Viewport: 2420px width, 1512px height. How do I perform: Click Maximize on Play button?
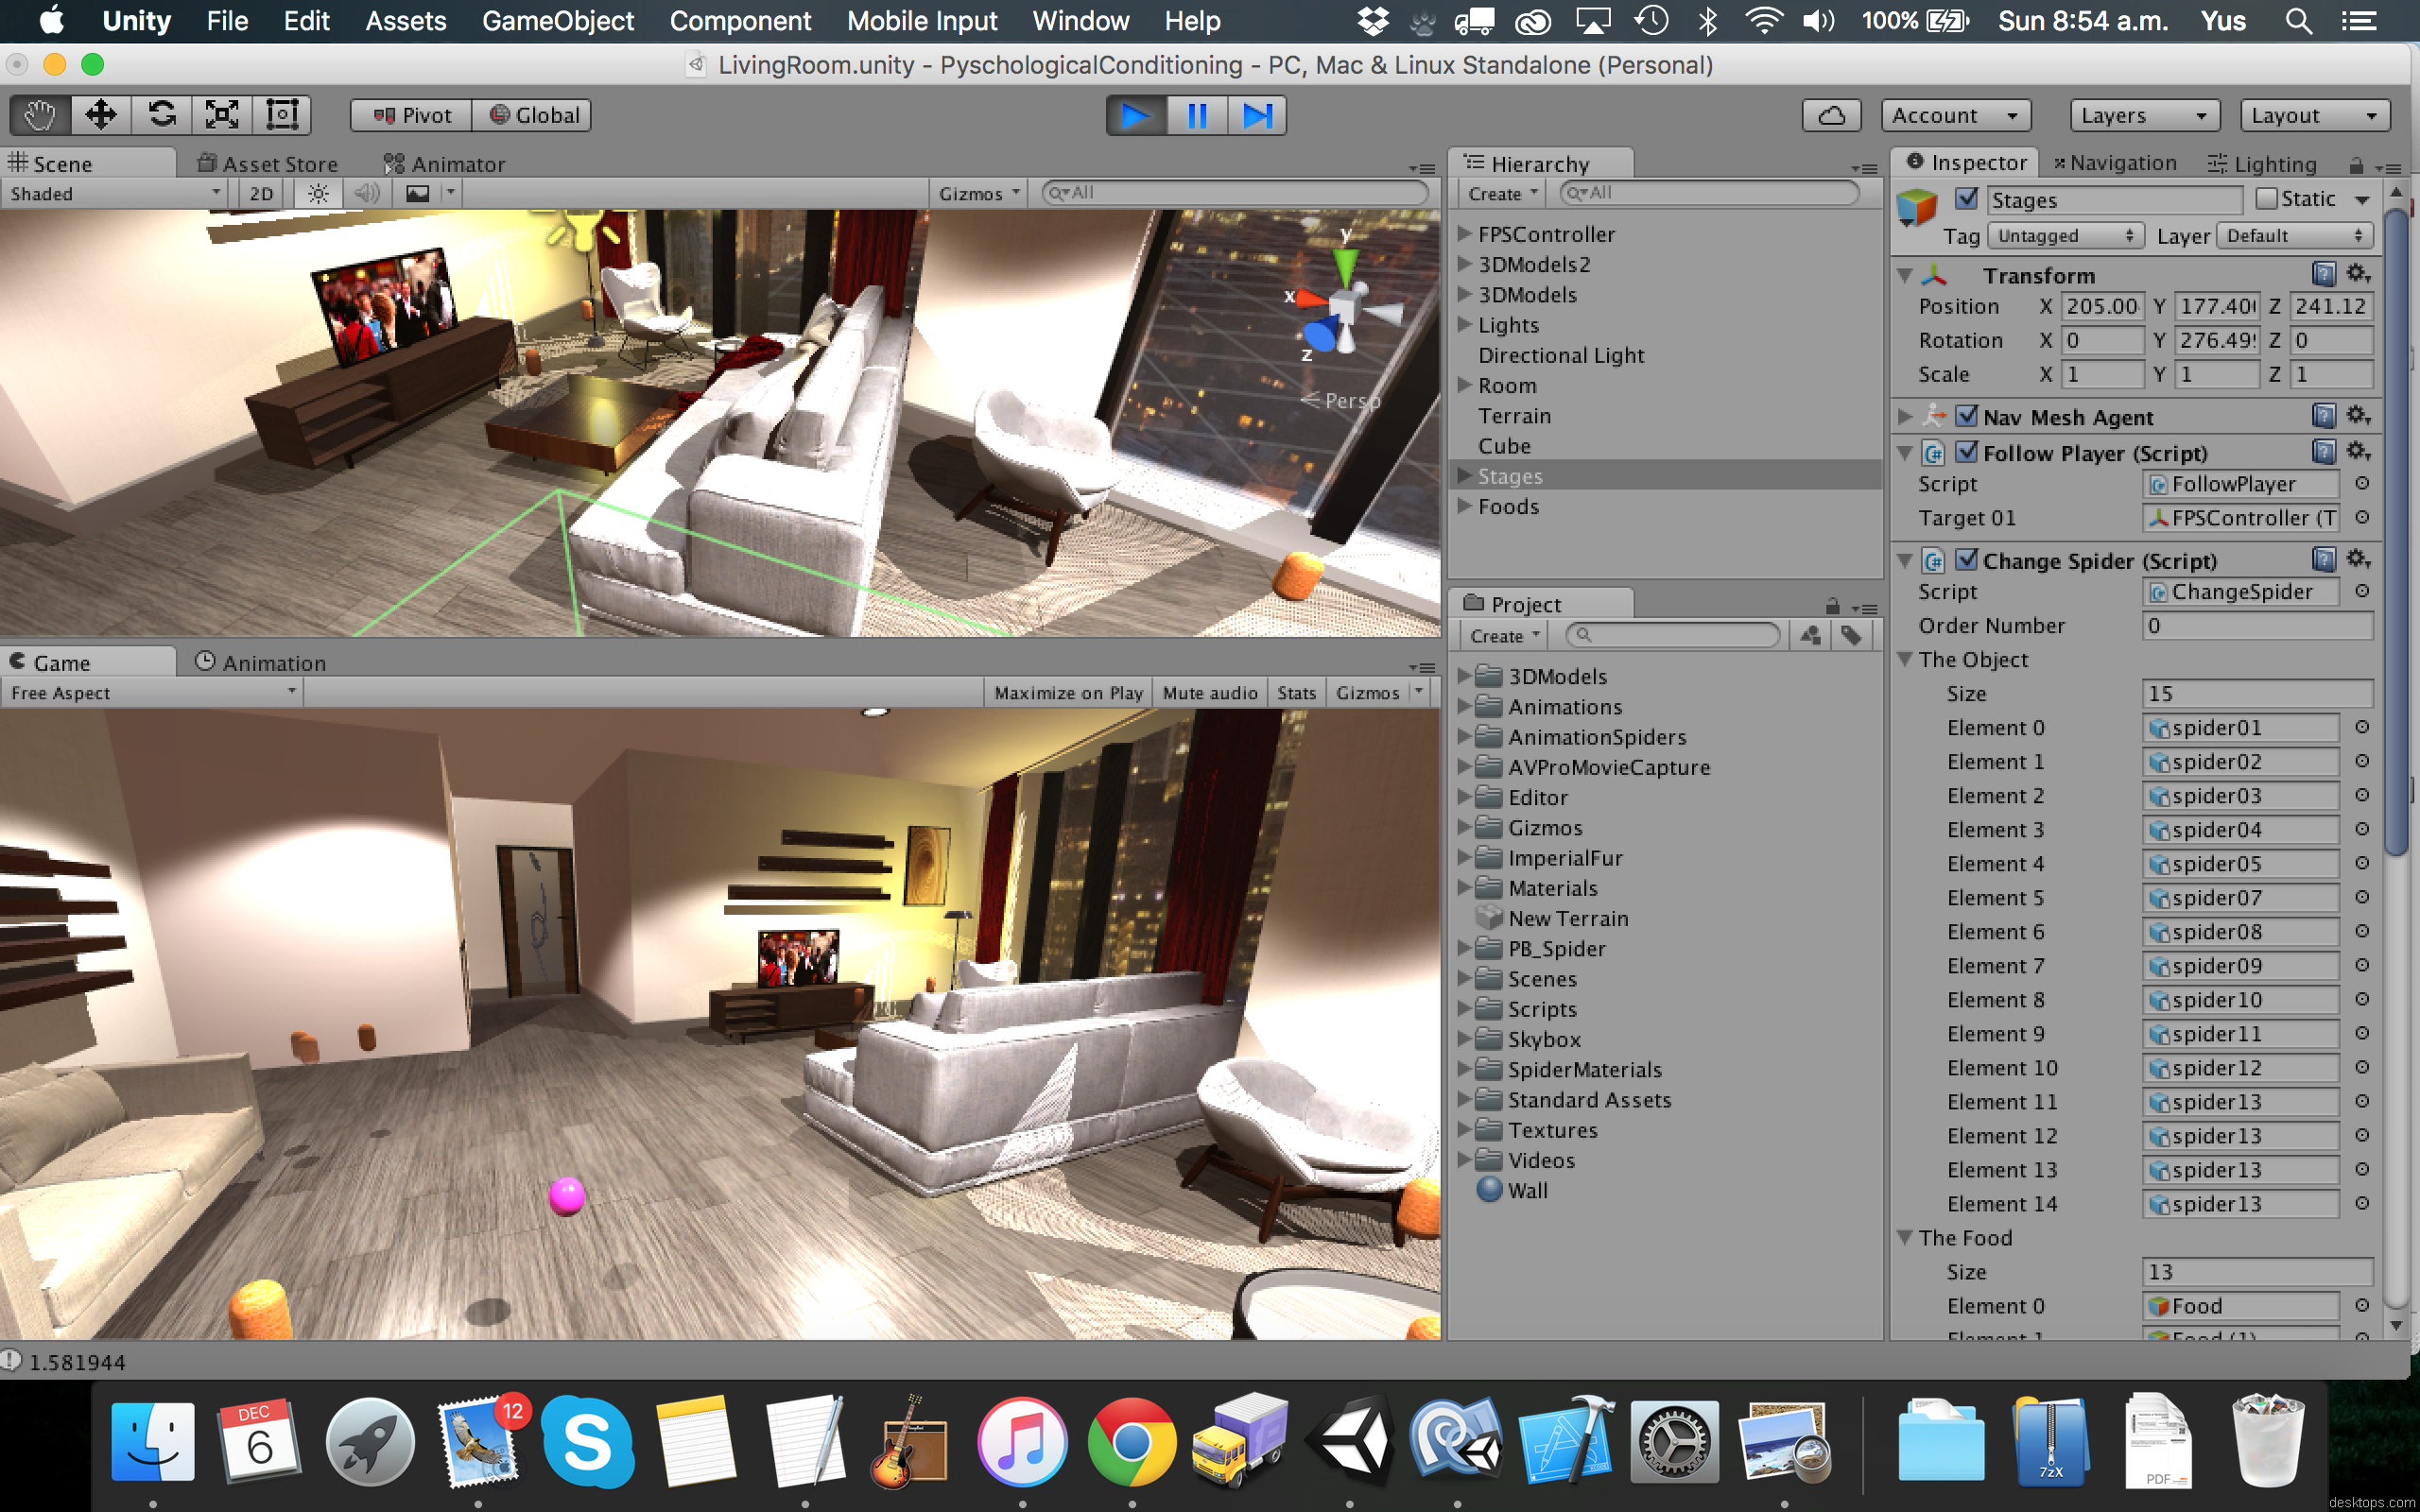(1068, 692)
